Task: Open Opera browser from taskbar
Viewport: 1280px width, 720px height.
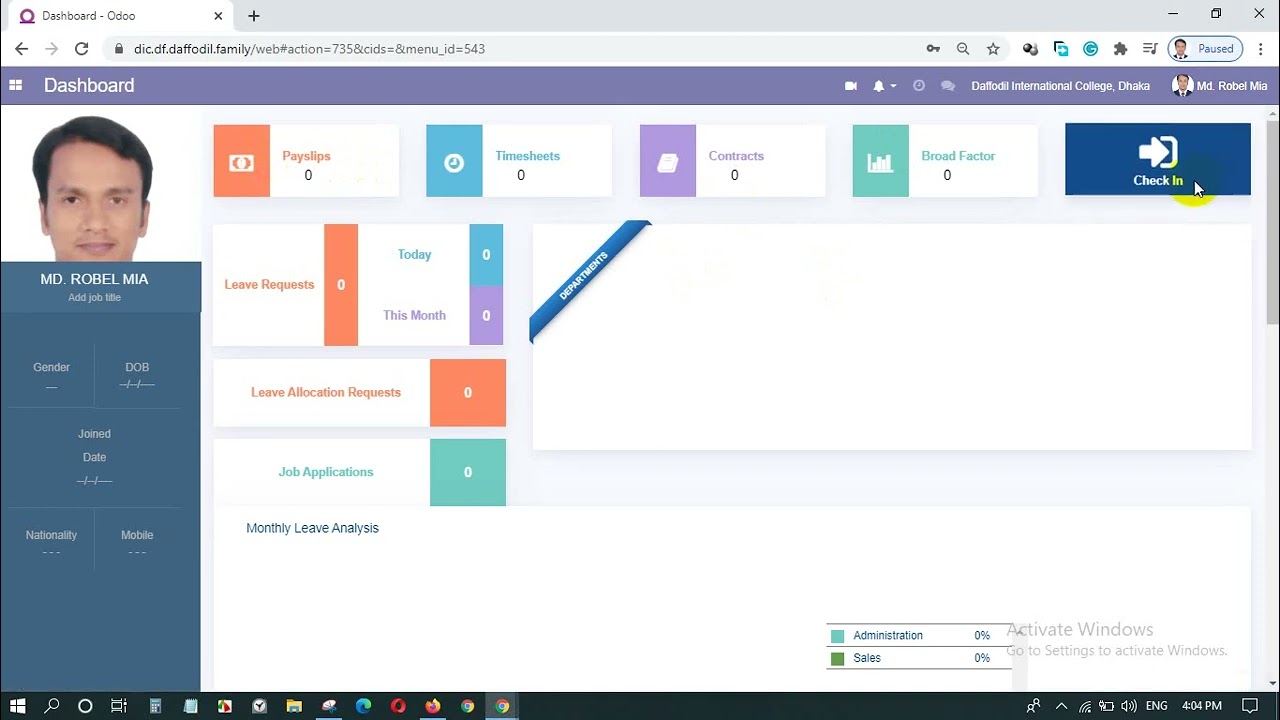Action: (398, 706)
